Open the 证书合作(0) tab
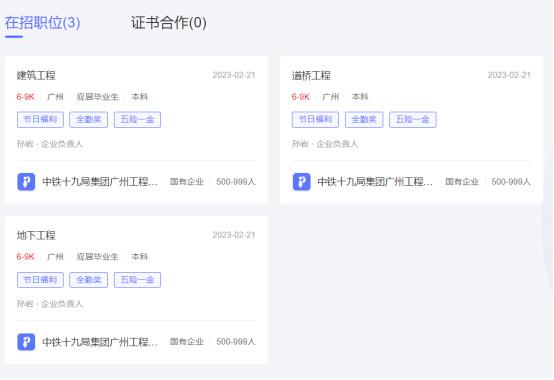554x380 pixels. click(x=169, y=23)
